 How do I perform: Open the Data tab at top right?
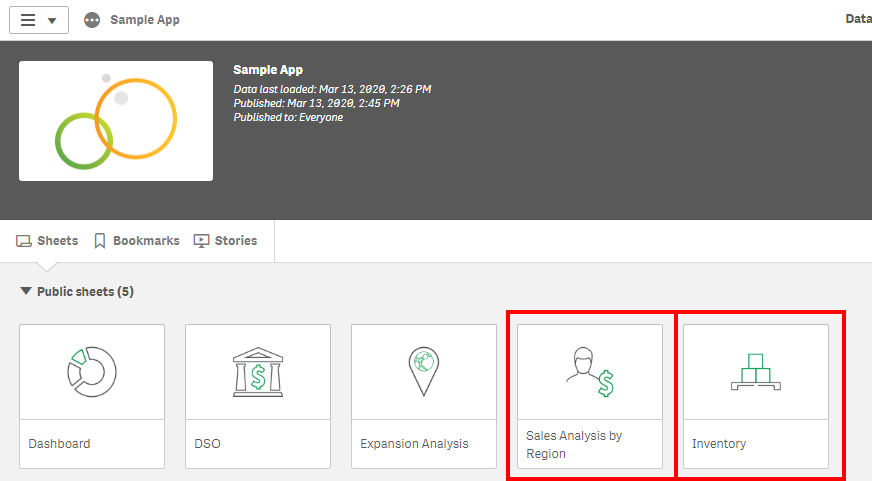858,19
